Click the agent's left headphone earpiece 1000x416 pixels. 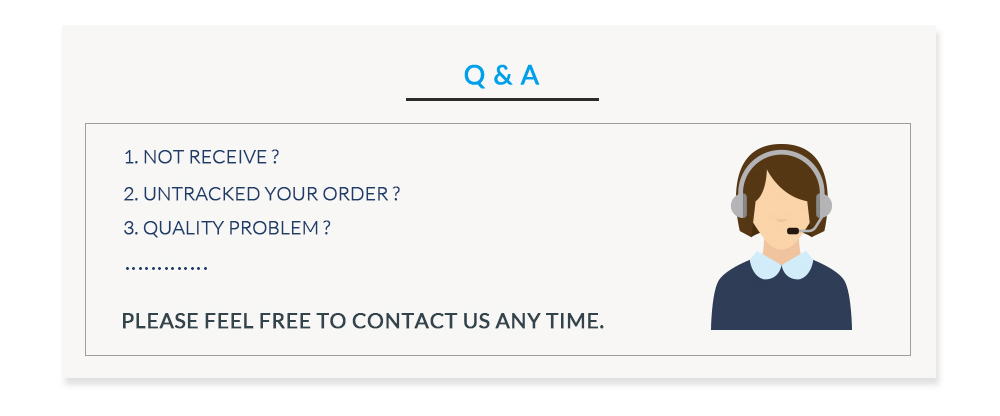(739, 205)
